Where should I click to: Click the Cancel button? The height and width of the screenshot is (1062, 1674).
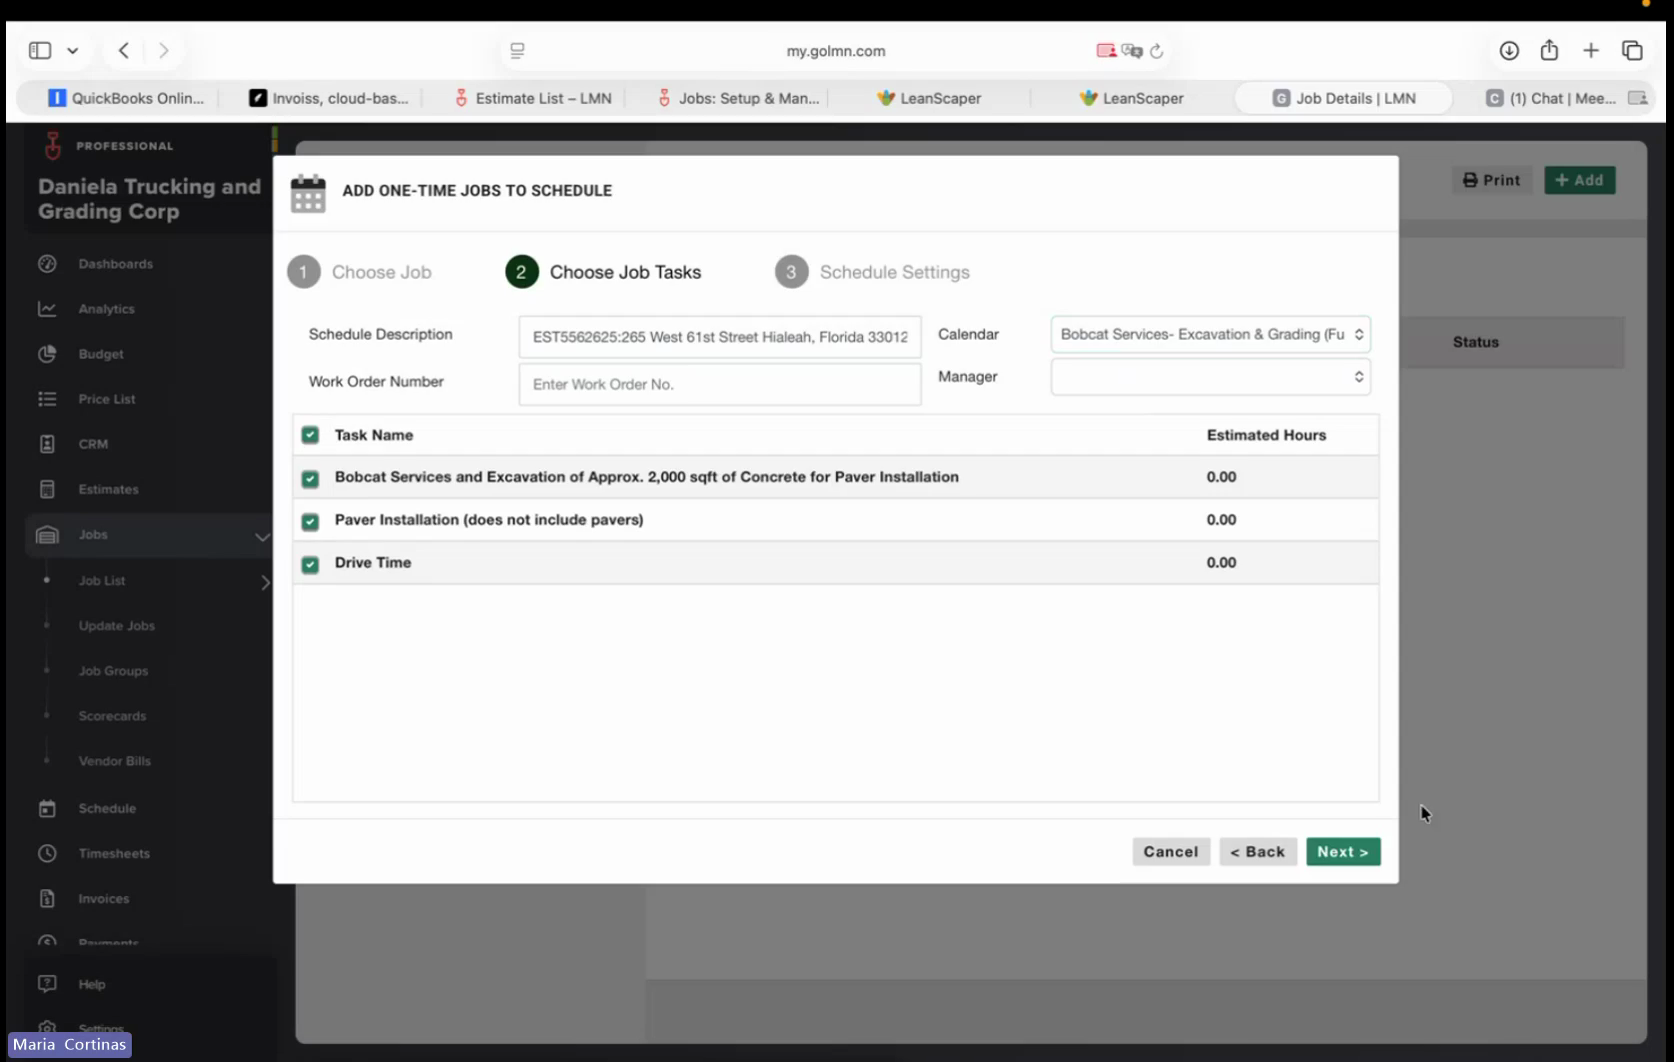pos(1171,852)
